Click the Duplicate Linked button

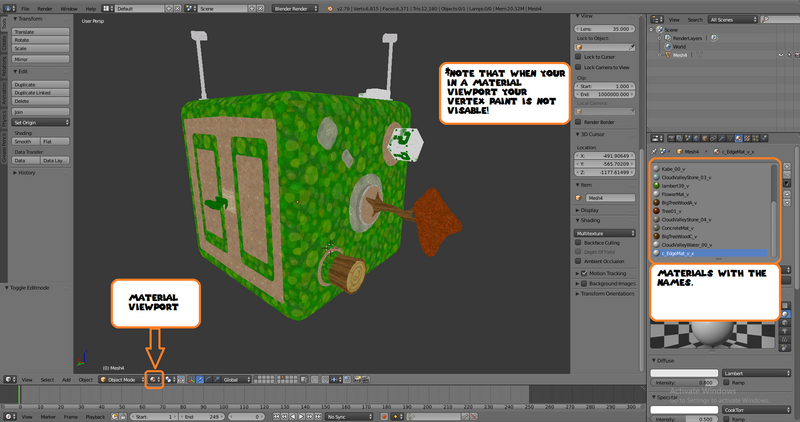tap(40, 93)
